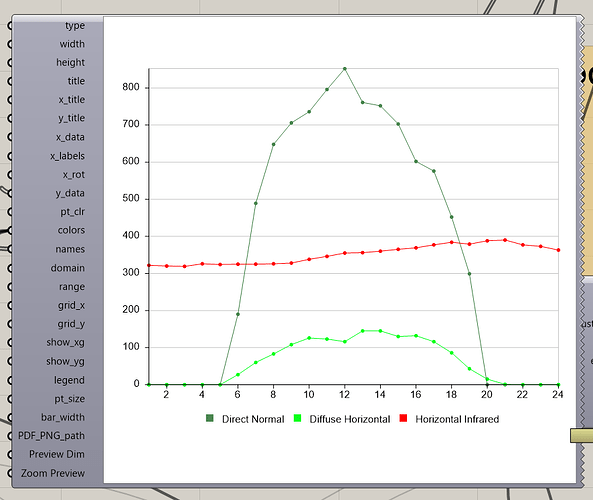Select the 'pt_size' input label
593x500 pixels.
(x=70, y=399)
